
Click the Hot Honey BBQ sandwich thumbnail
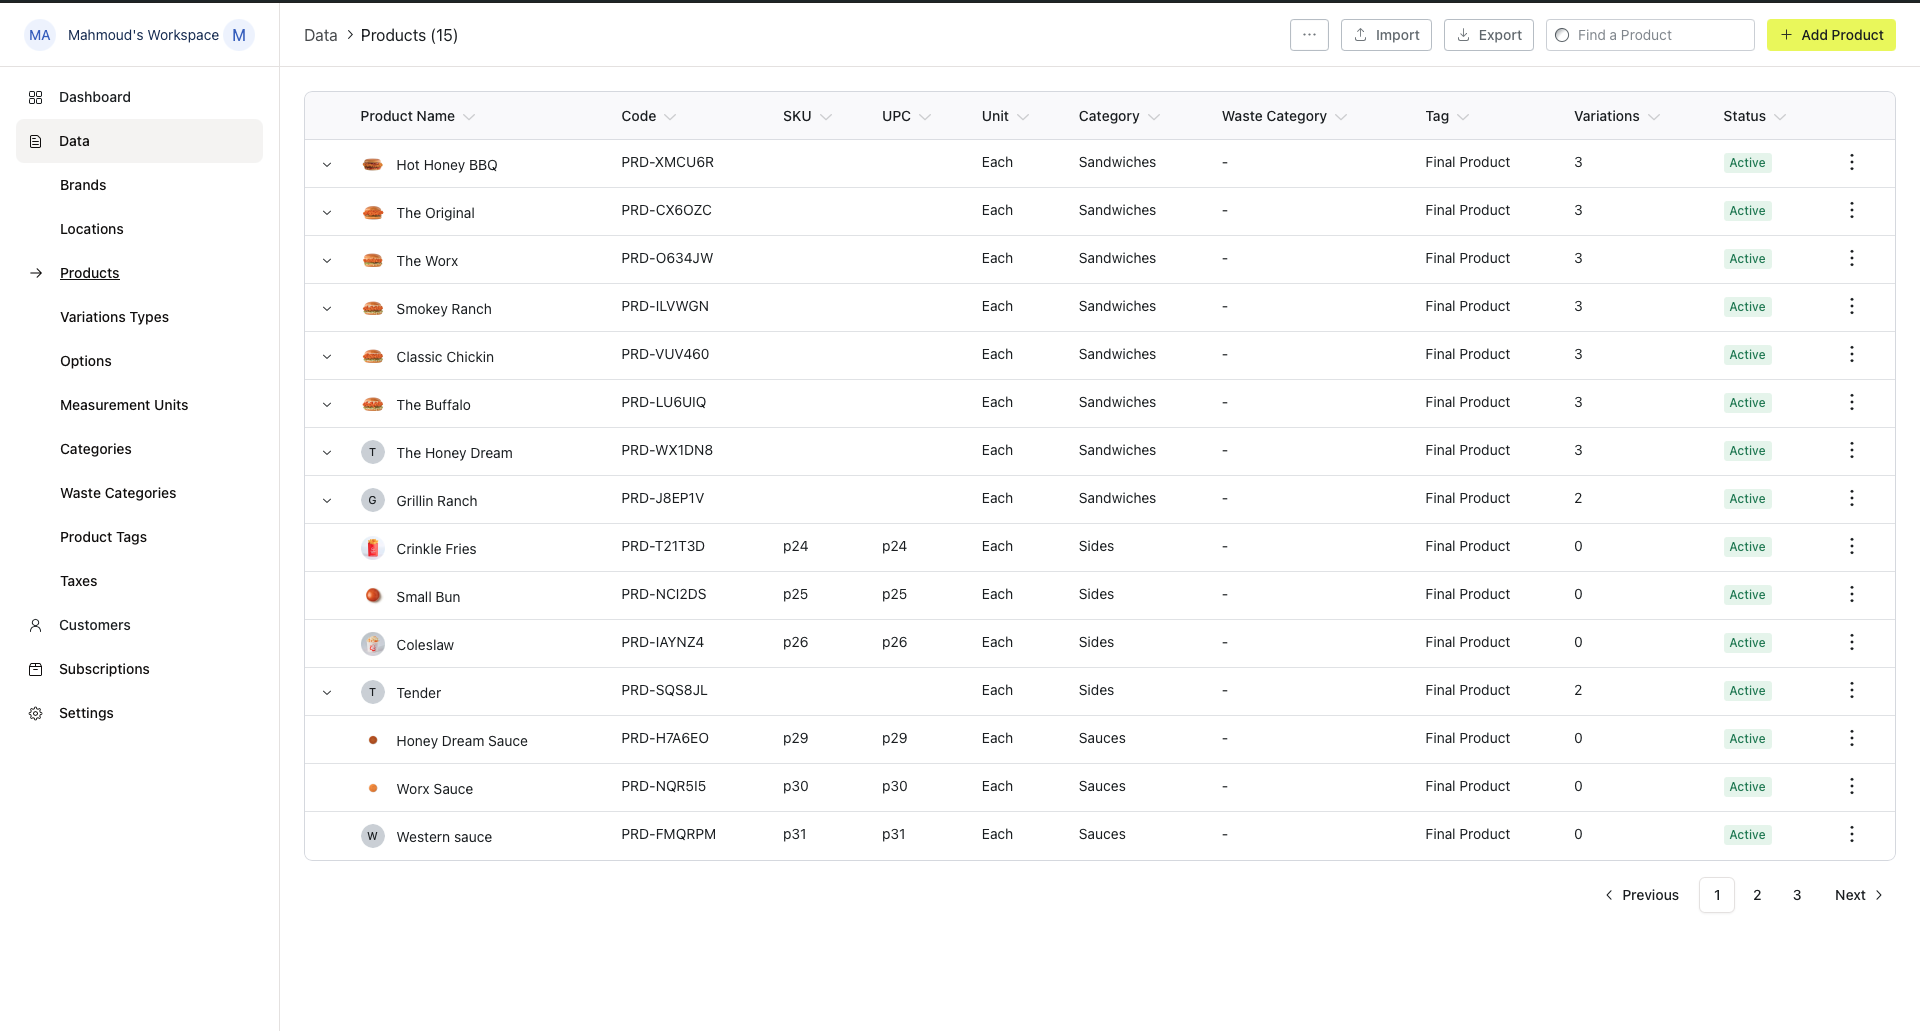[x=373, y=164]
